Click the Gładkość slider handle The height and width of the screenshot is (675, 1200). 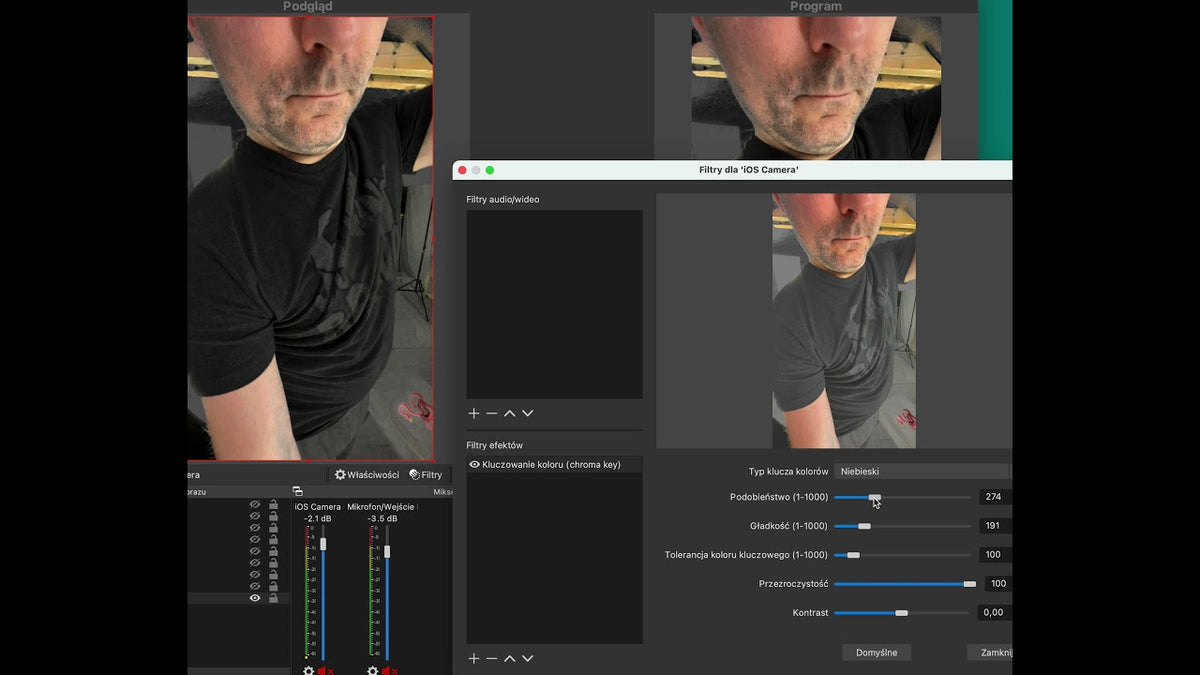(864, 526)
